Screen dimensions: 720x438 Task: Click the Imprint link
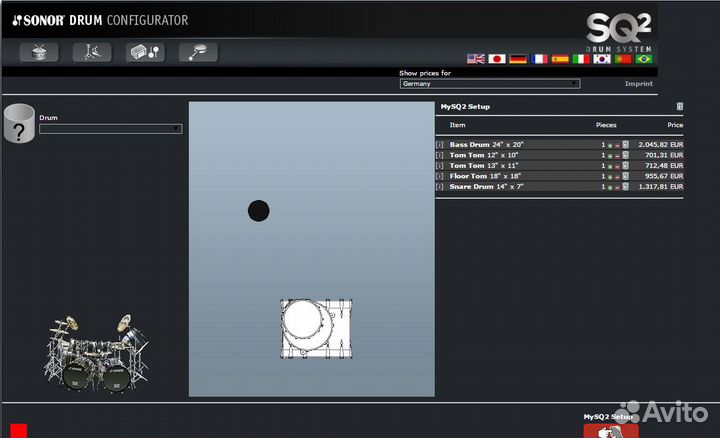pos(638,84)
